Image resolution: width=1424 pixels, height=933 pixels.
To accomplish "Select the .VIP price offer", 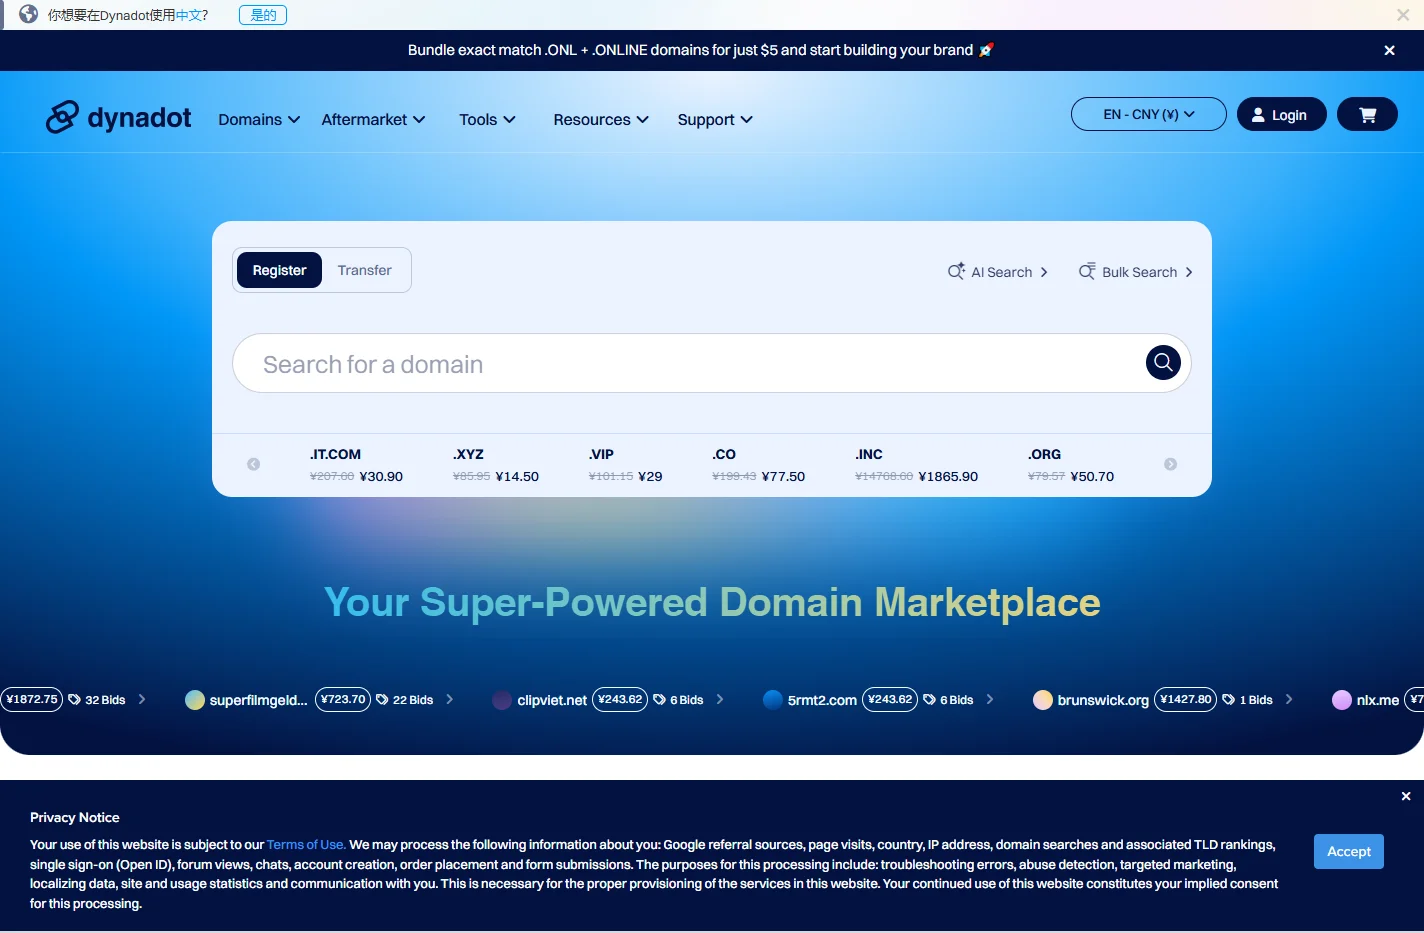I will point(626,465).
